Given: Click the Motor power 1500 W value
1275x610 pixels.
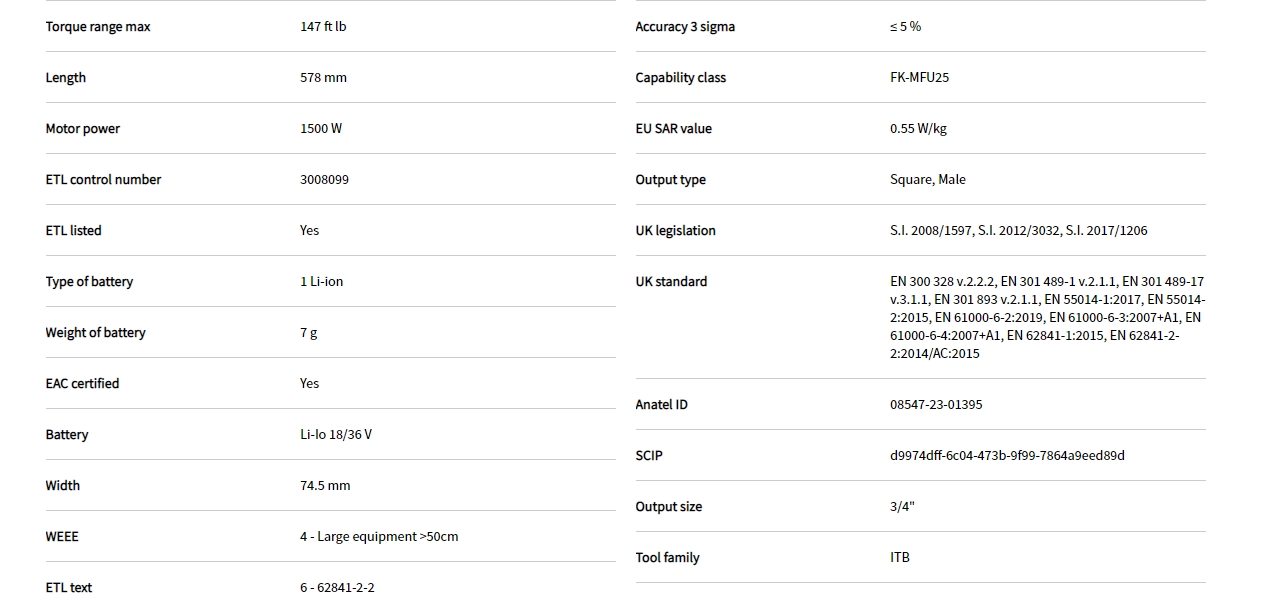Looking at the screenshot, I should 321,129.
